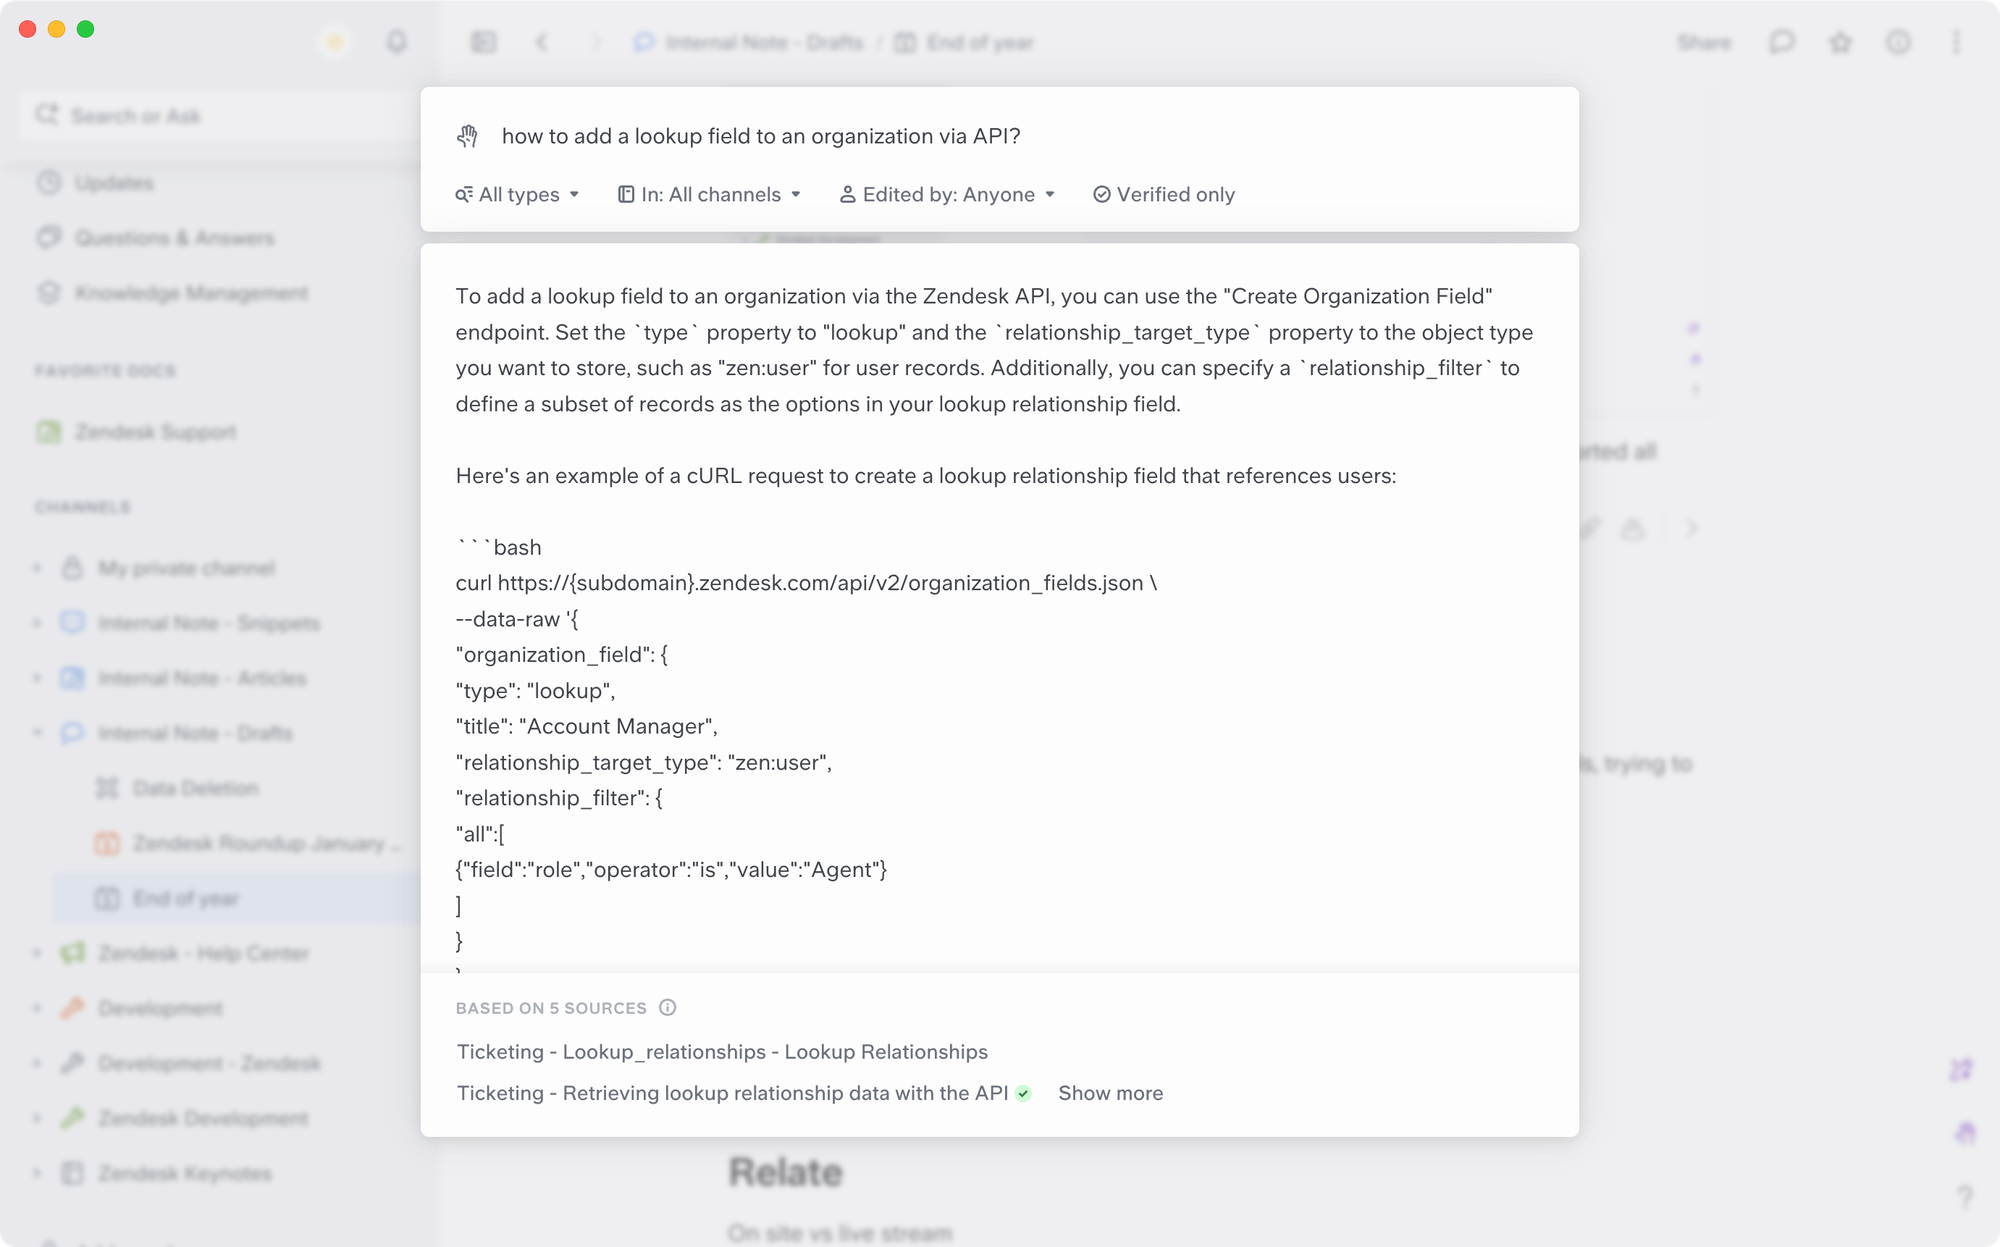Screen dimensions: 2000x1247
Task: Select Questions & Answers in sidebar
Action: 174,238
